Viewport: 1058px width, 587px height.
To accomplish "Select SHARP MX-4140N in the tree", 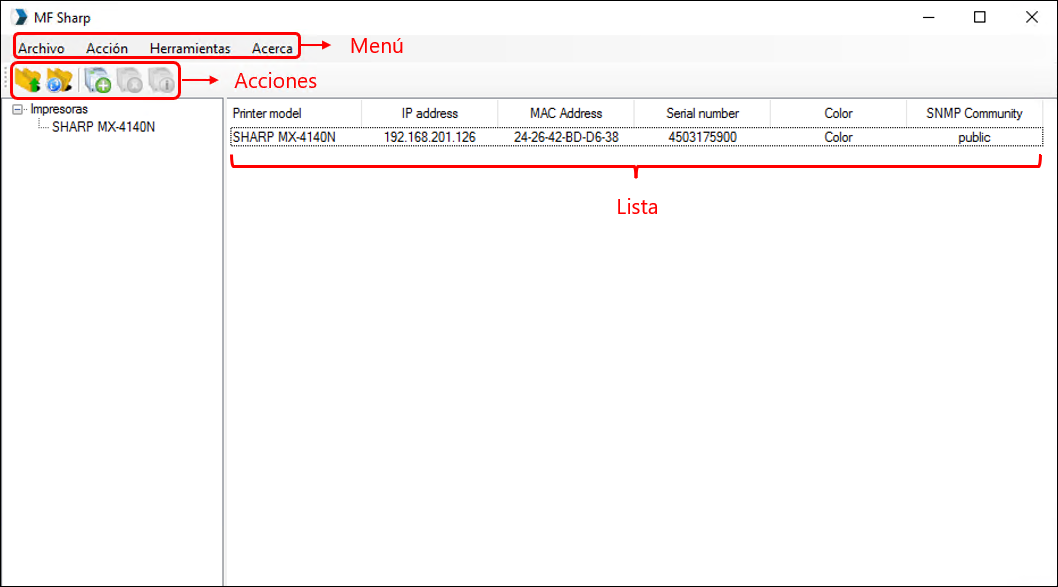I will pyautogui.click(x=103, y=127).
